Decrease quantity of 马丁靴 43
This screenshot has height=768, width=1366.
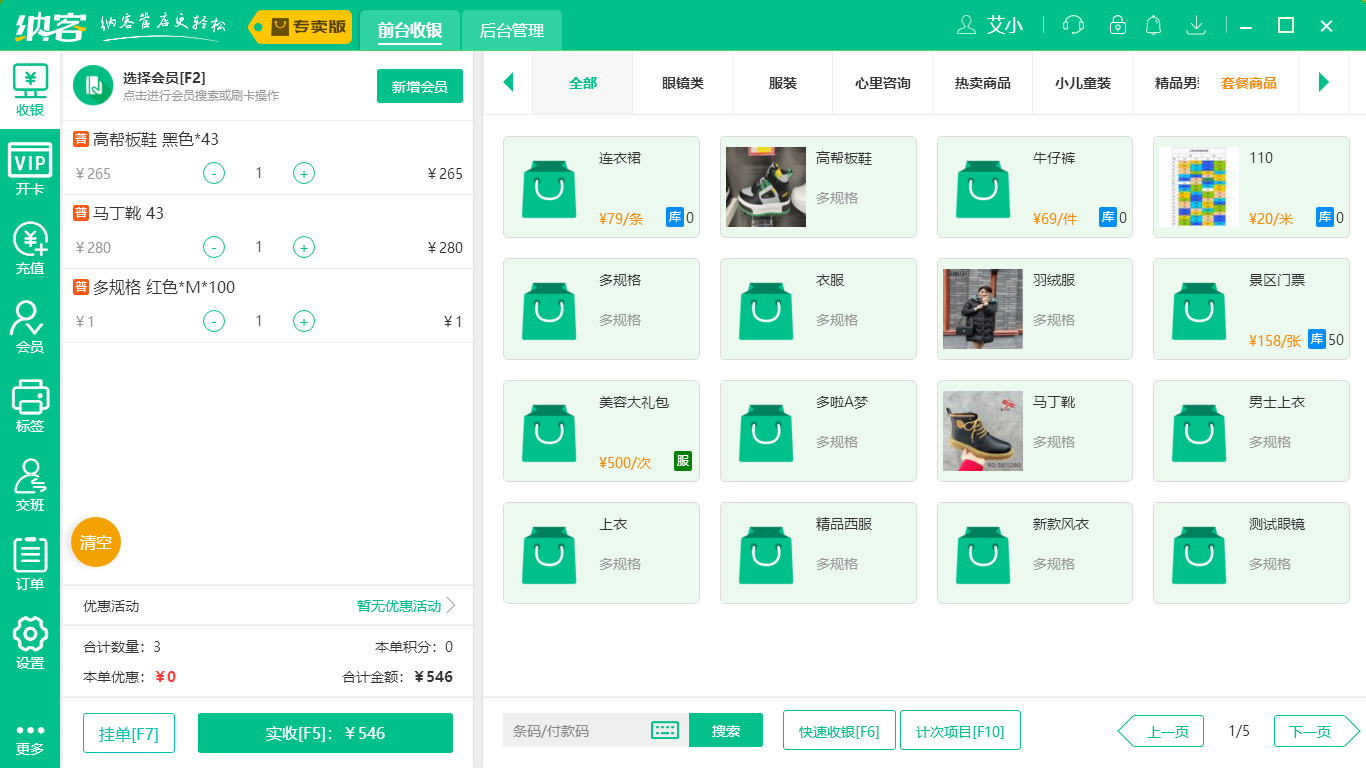(x=214, y=247)
